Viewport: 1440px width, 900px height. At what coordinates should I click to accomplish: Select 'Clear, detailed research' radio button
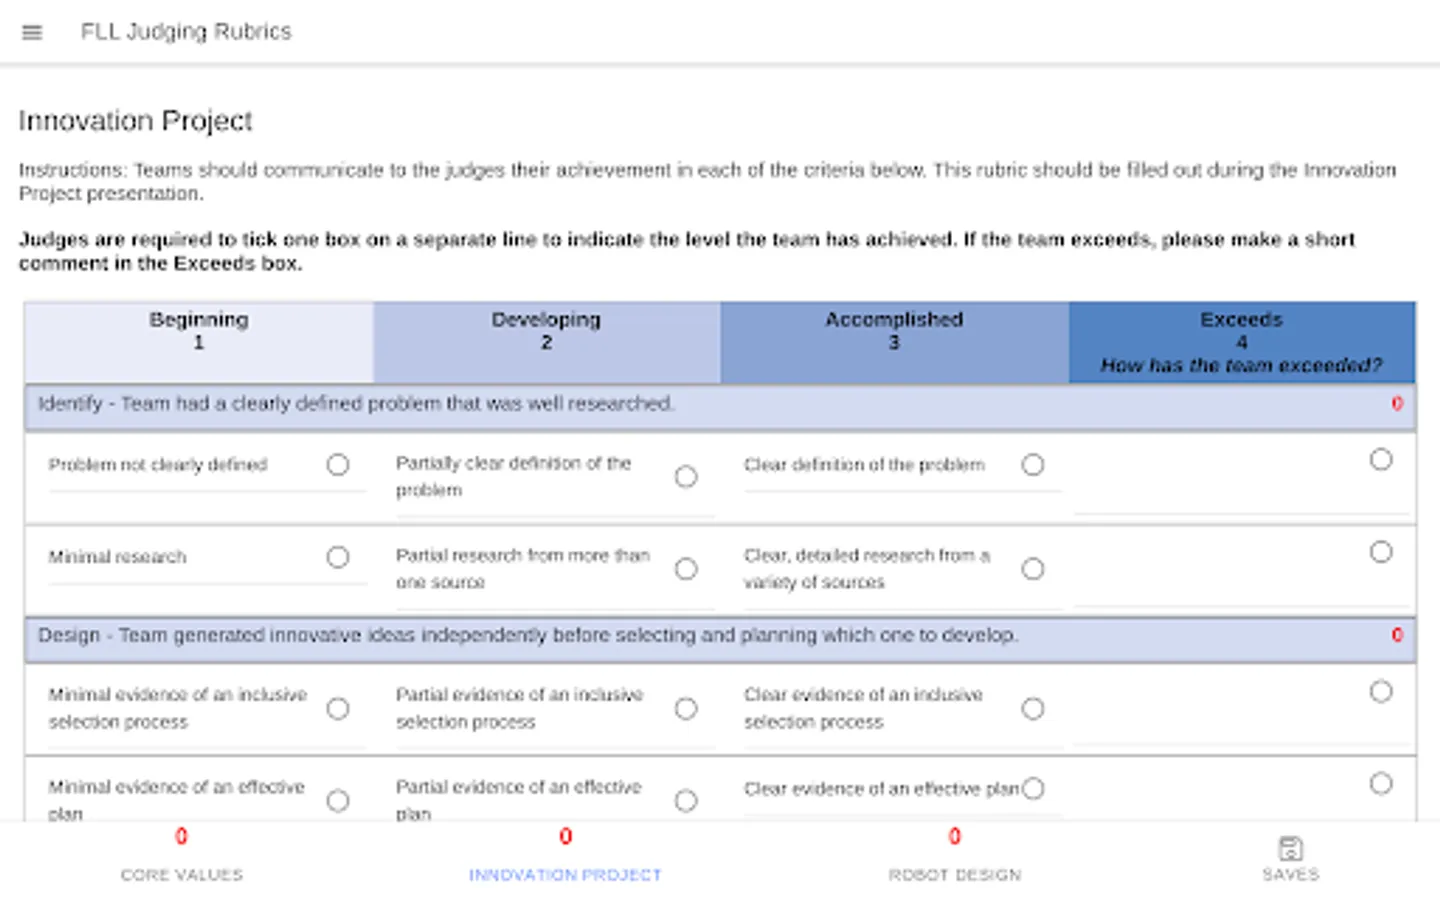pos(1033,569)
